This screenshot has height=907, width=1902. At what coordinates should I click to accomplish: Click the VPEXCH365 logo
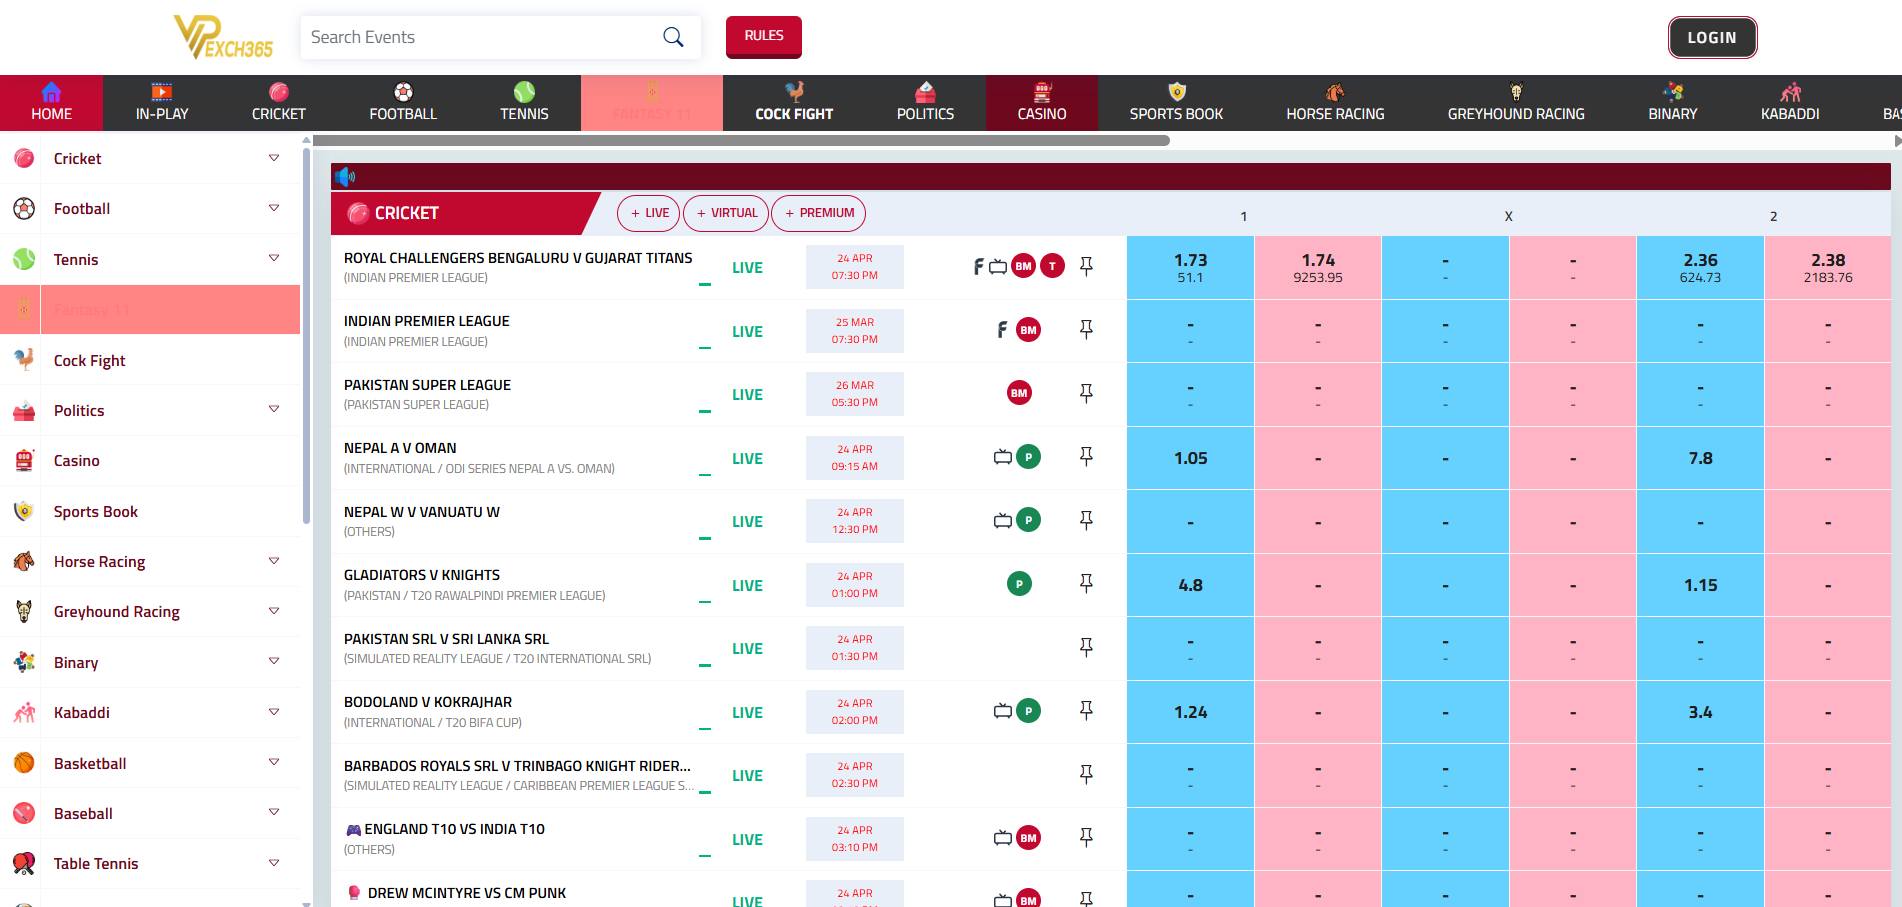click(223, 37)
